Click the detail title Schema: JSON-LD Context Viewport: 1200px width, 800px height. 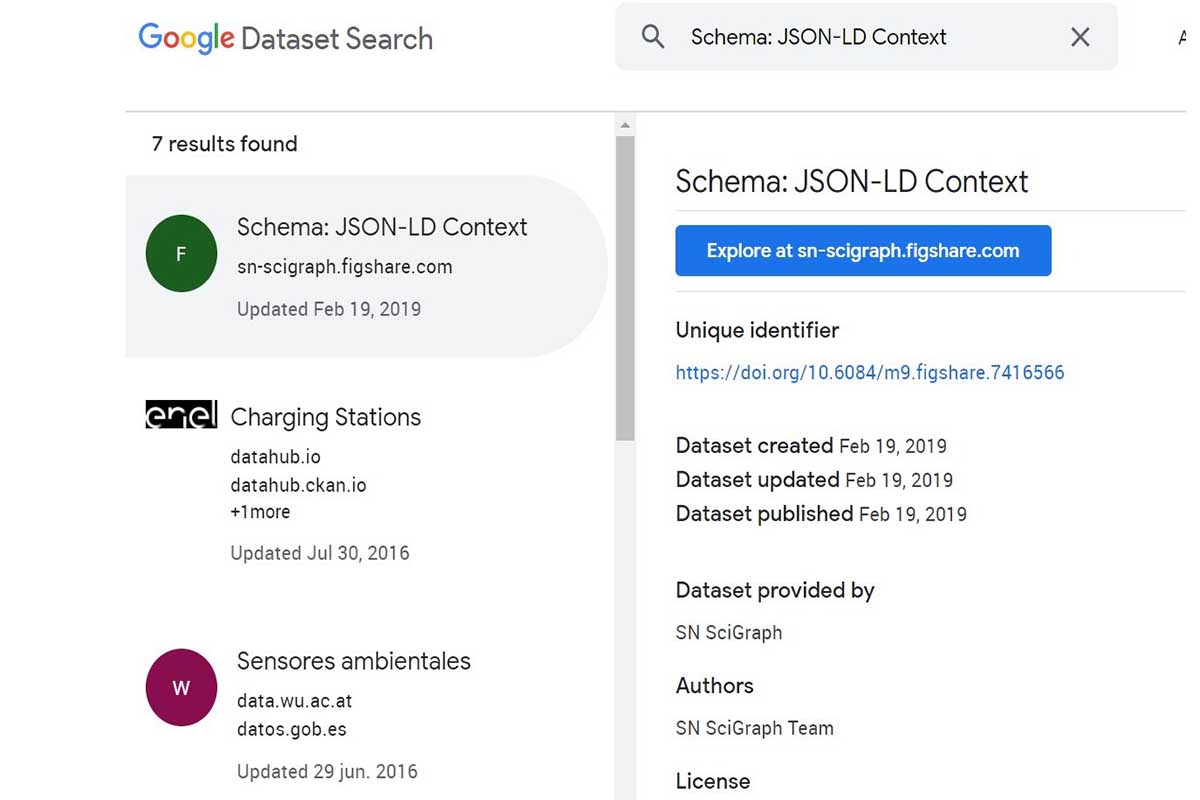coord(852,181)
